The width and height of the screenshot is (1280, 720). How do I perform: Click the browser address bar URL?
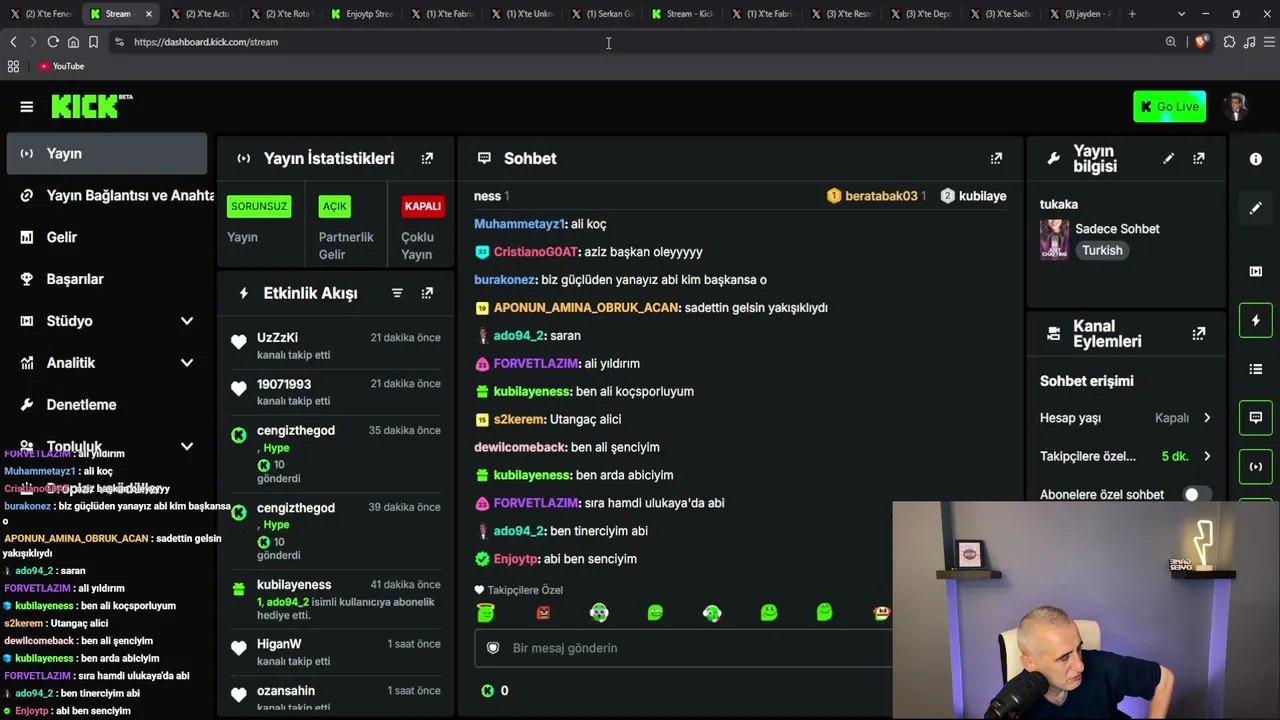pos(206,42)
